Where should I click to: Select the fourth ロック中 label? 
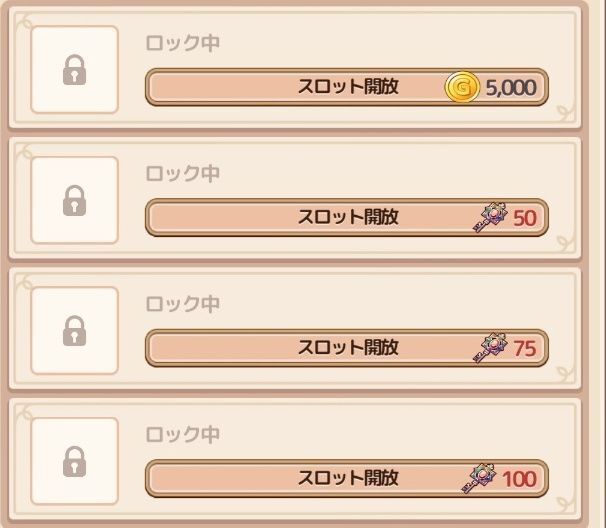coord(182,434)
